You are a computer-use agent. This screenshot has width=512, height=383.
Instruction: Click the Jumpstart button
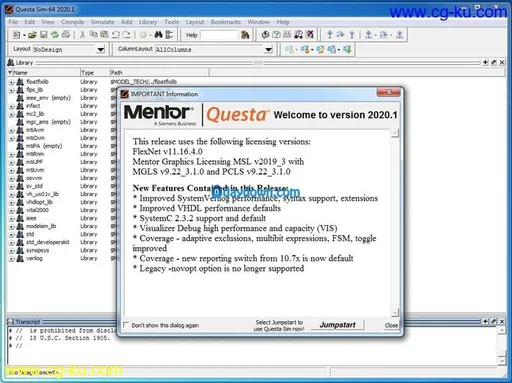pyautogui.click(x=337, y=325)
